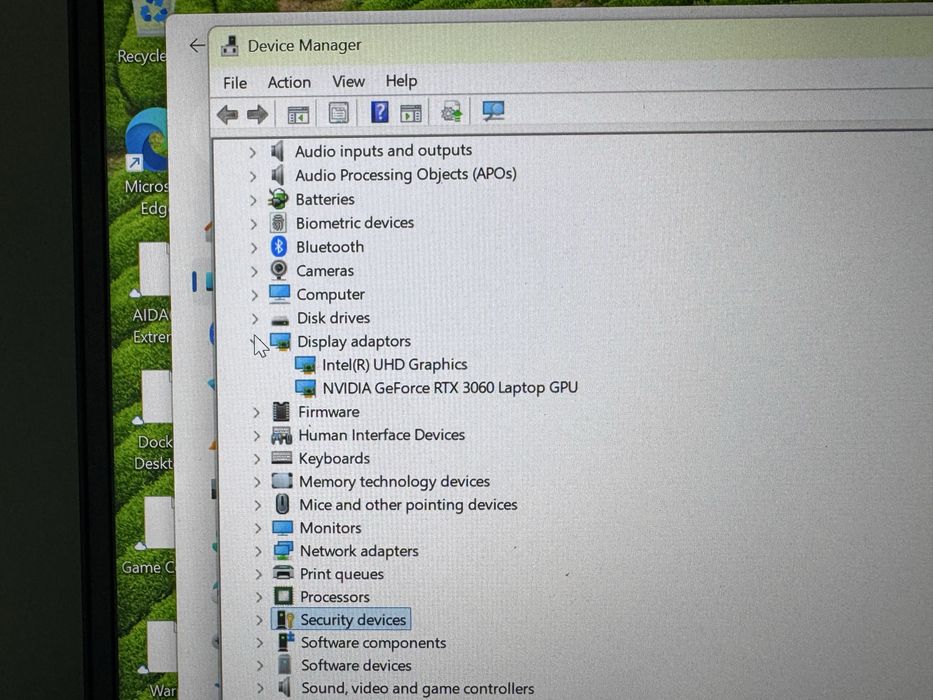Expand Audio inputs and outputs

click(253, 152)
